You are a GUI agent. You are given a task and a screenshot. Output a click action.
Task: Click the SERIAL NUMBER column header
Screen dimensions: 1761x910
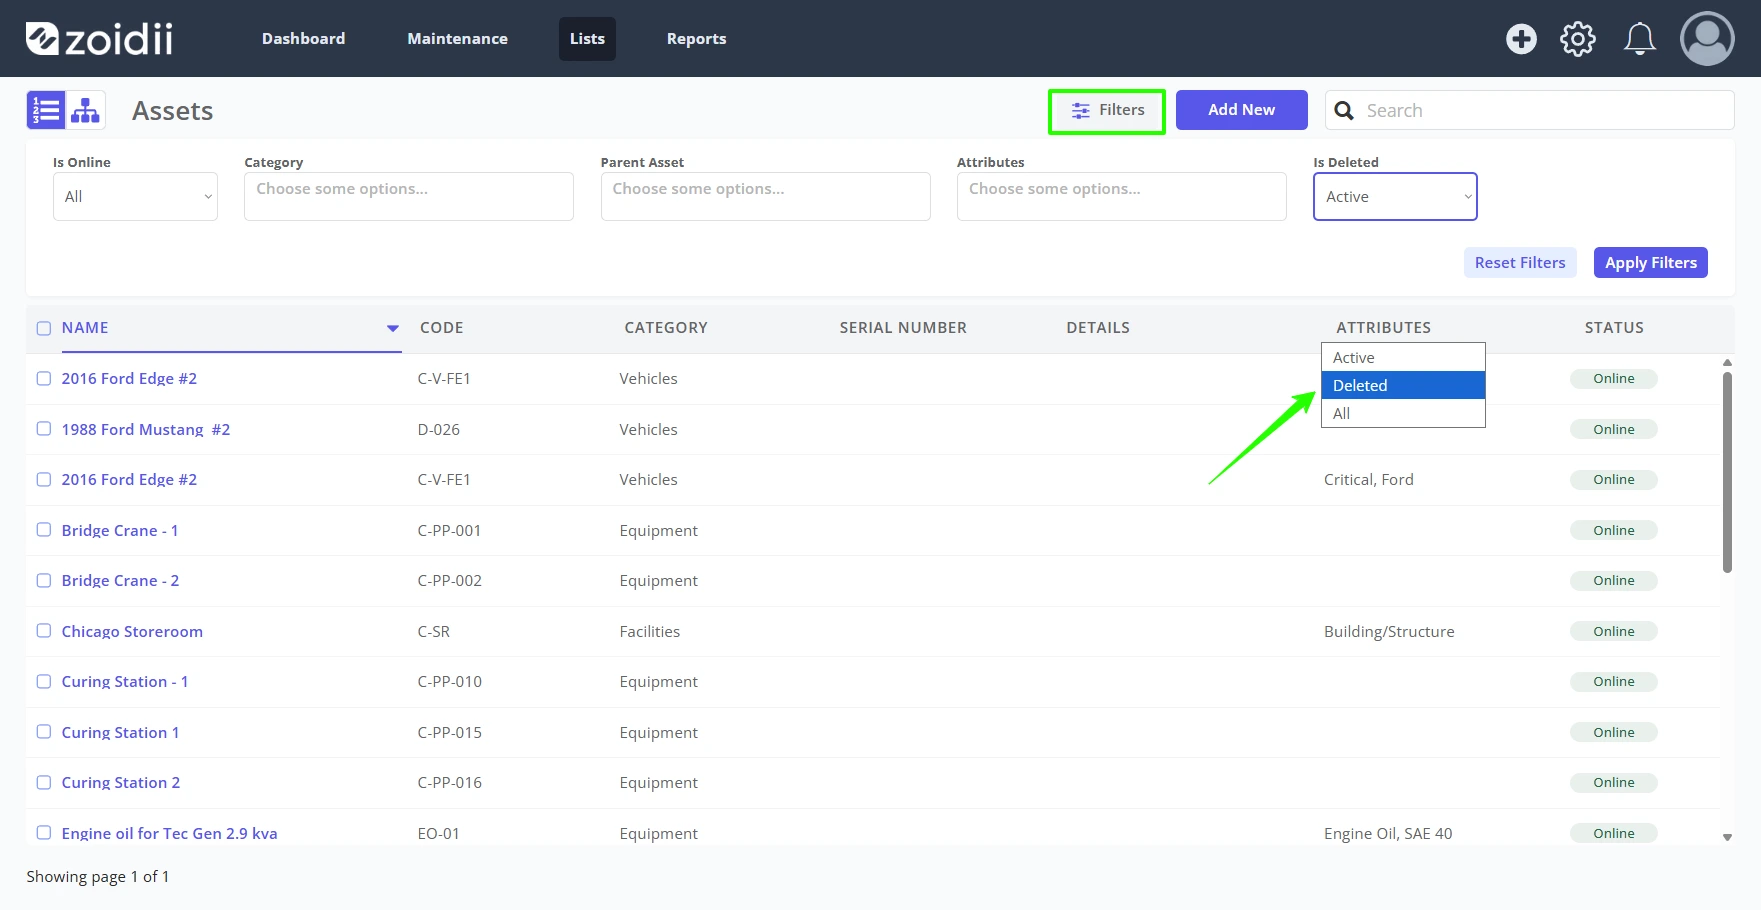click(x=903, y=328)
